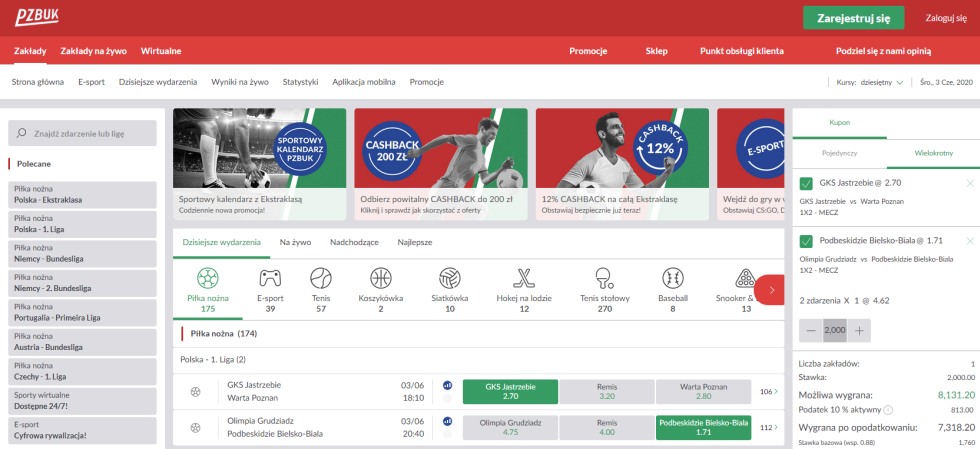Click football icon beside GKS Jastrzebie row
Screen dimensions: 980x449
coord(196,392)
